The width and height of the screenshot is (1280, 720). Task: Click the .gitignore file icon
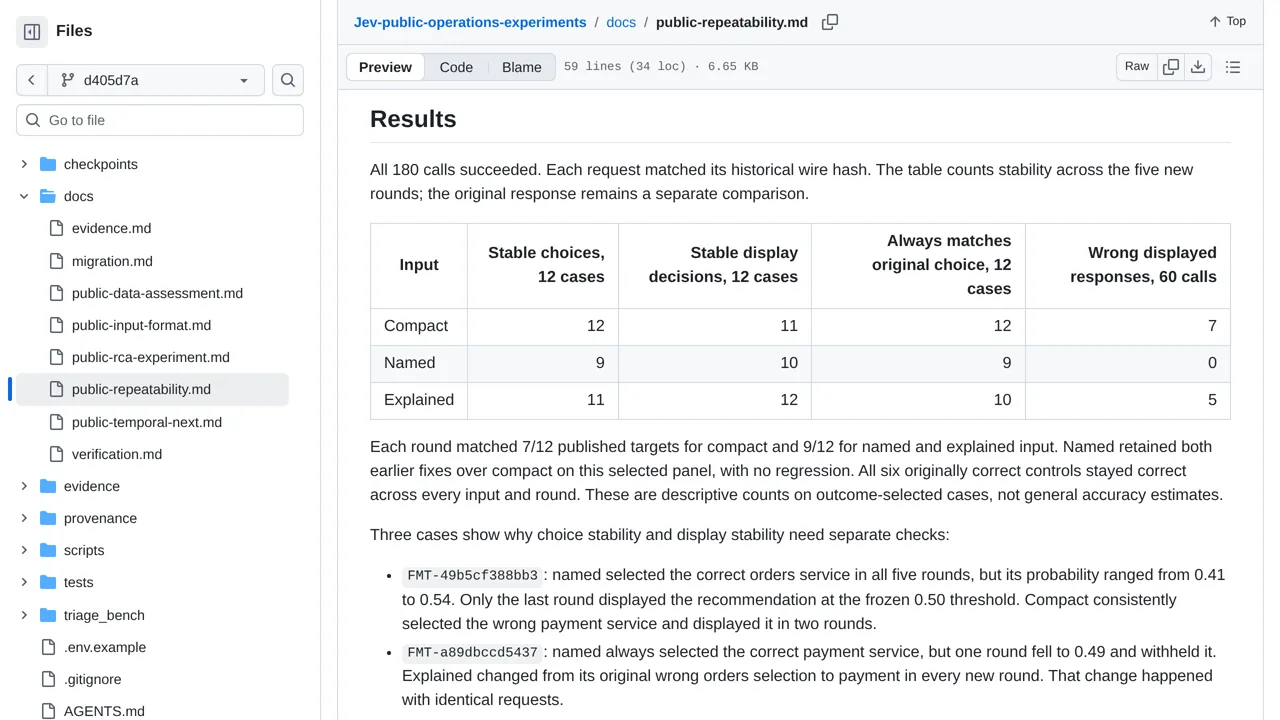point(48,679)
